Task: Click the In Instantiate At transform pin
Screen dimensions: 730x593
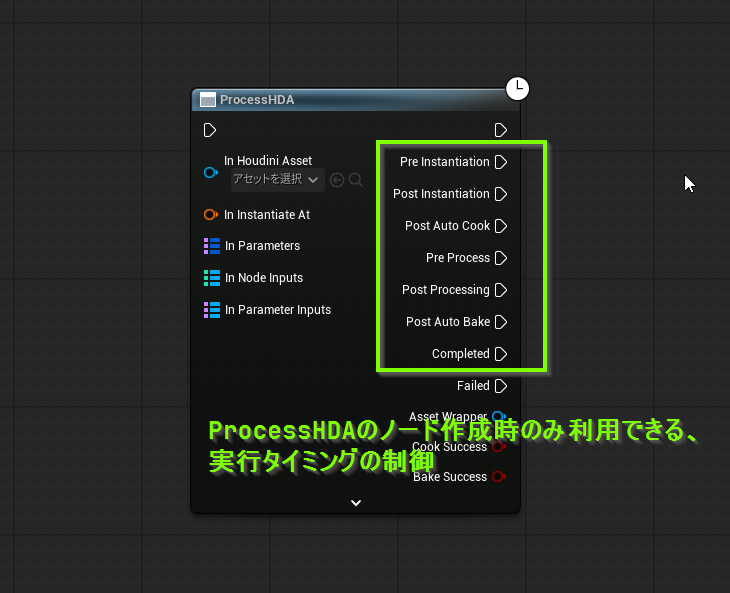Action: (x=210, y=215)
